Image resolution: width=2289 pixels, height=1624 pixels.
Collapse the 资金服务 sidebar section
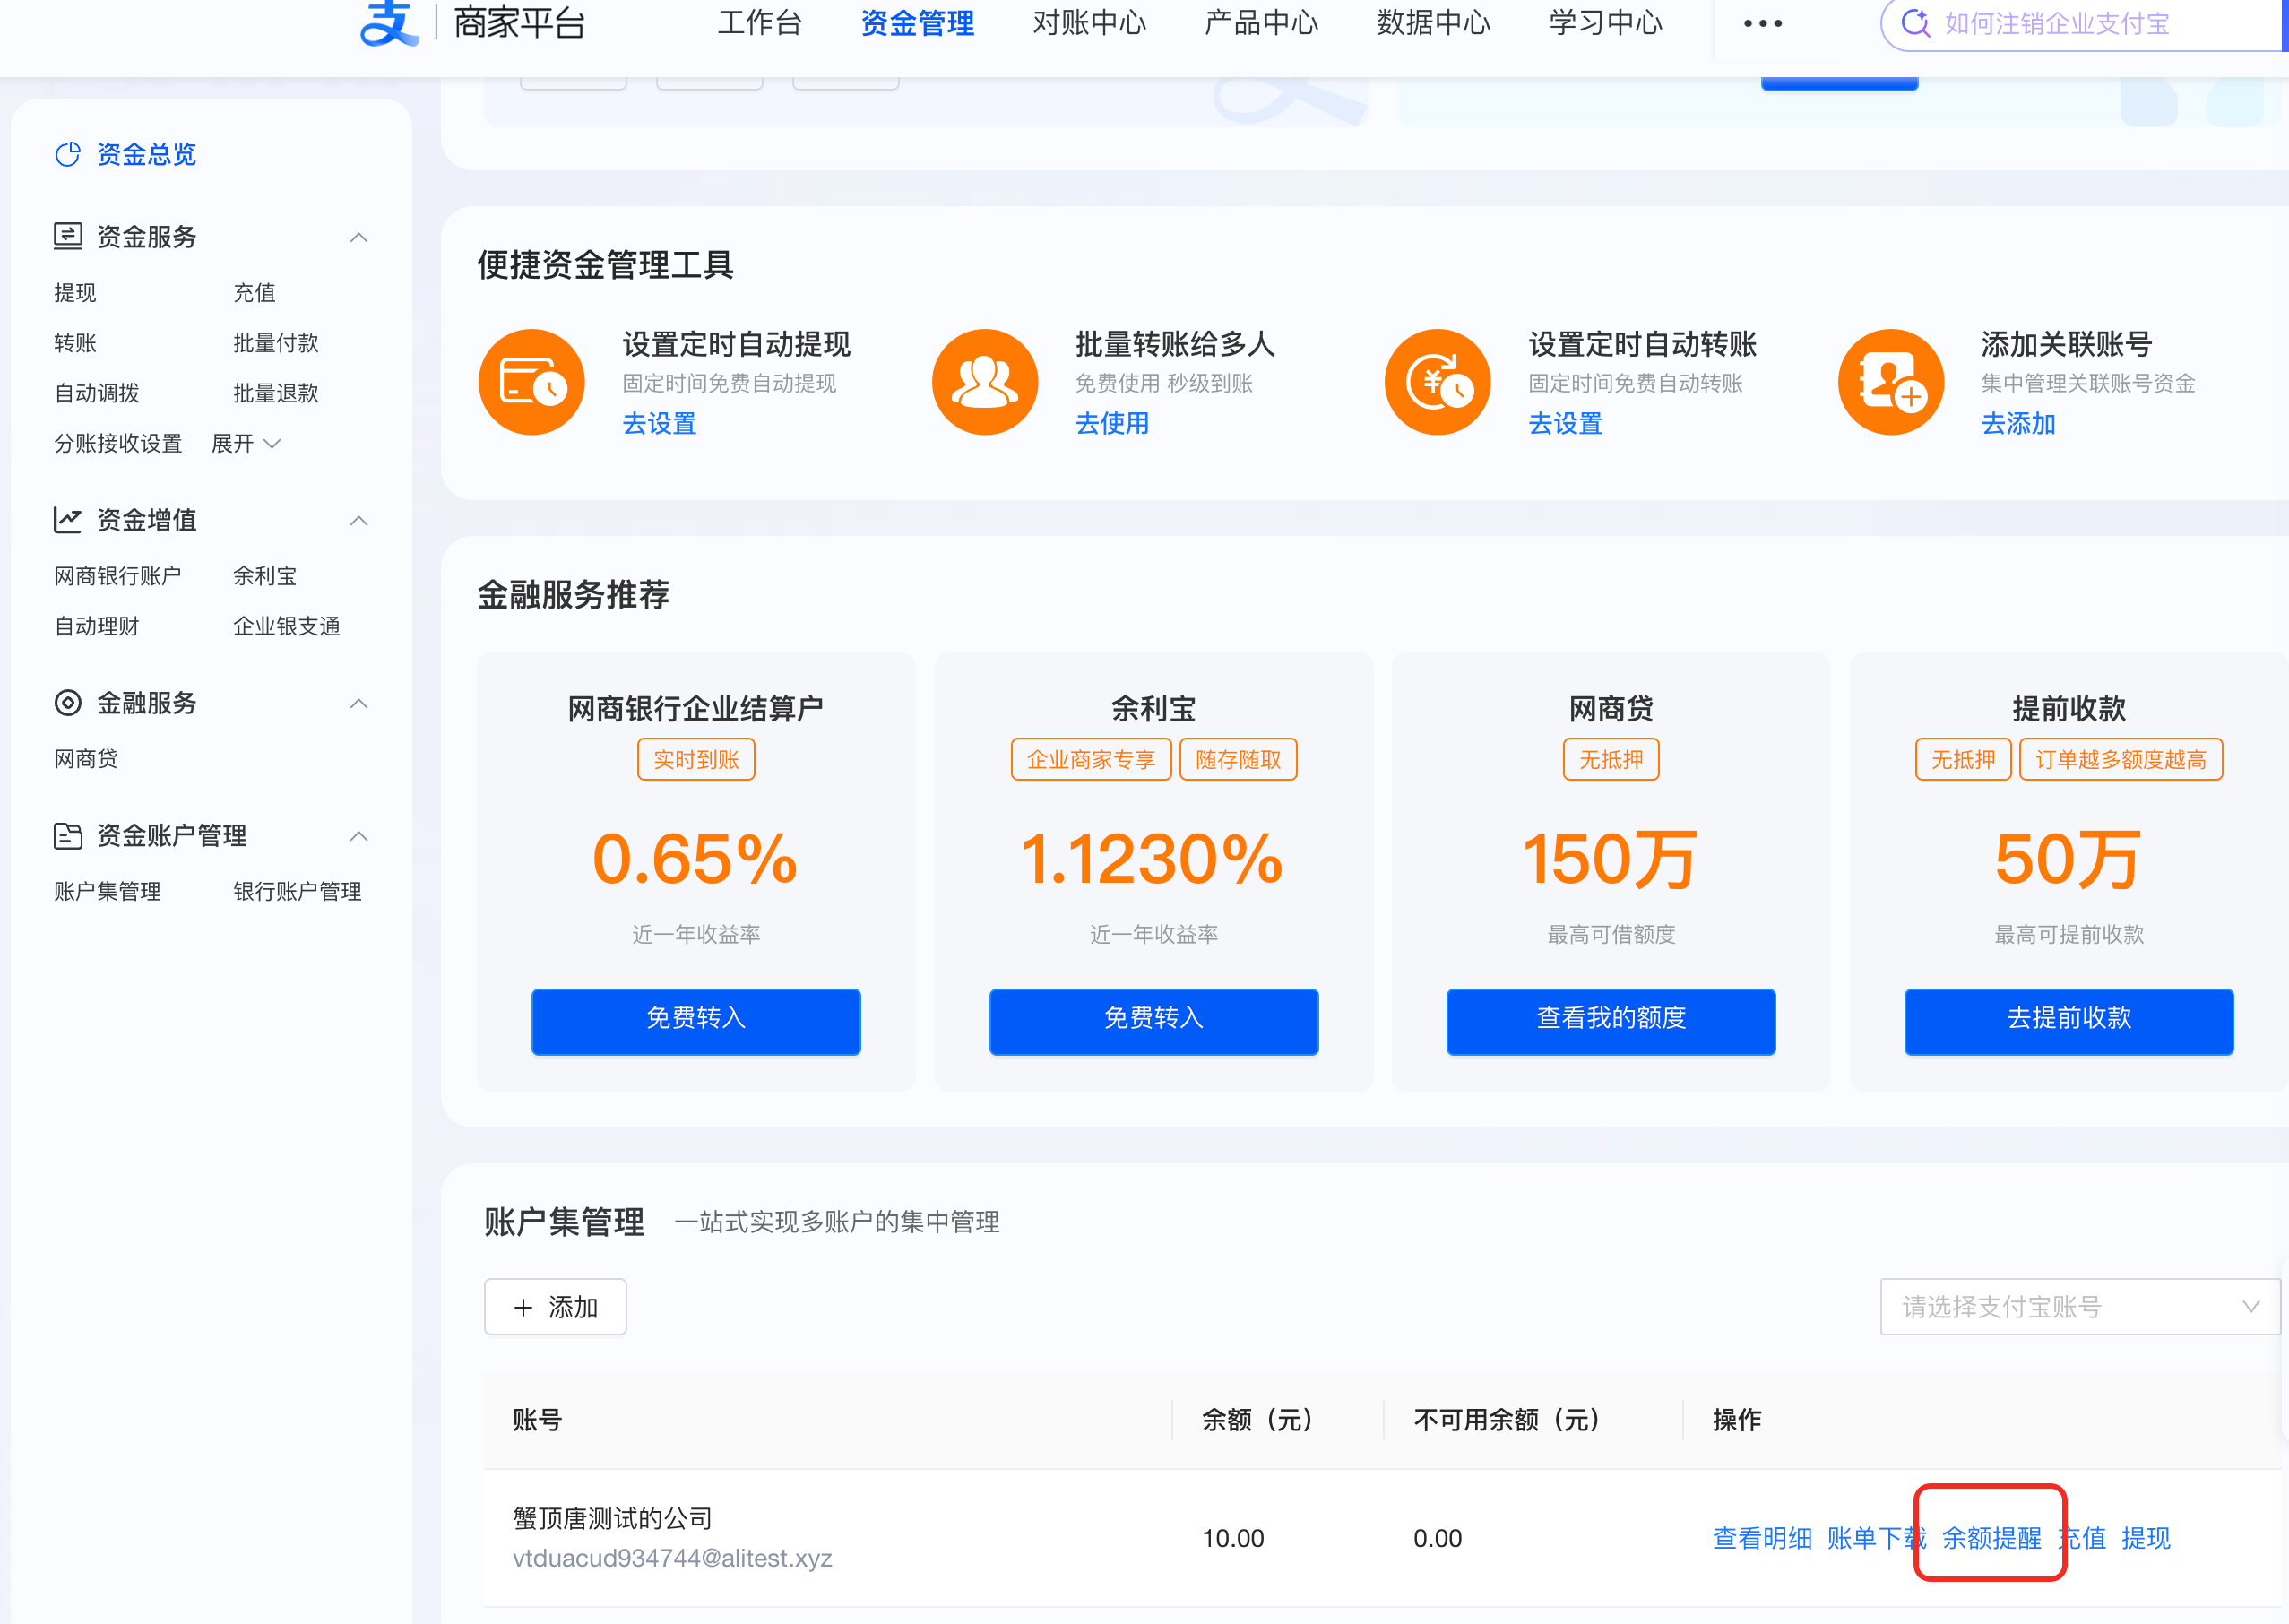point(359,237)
